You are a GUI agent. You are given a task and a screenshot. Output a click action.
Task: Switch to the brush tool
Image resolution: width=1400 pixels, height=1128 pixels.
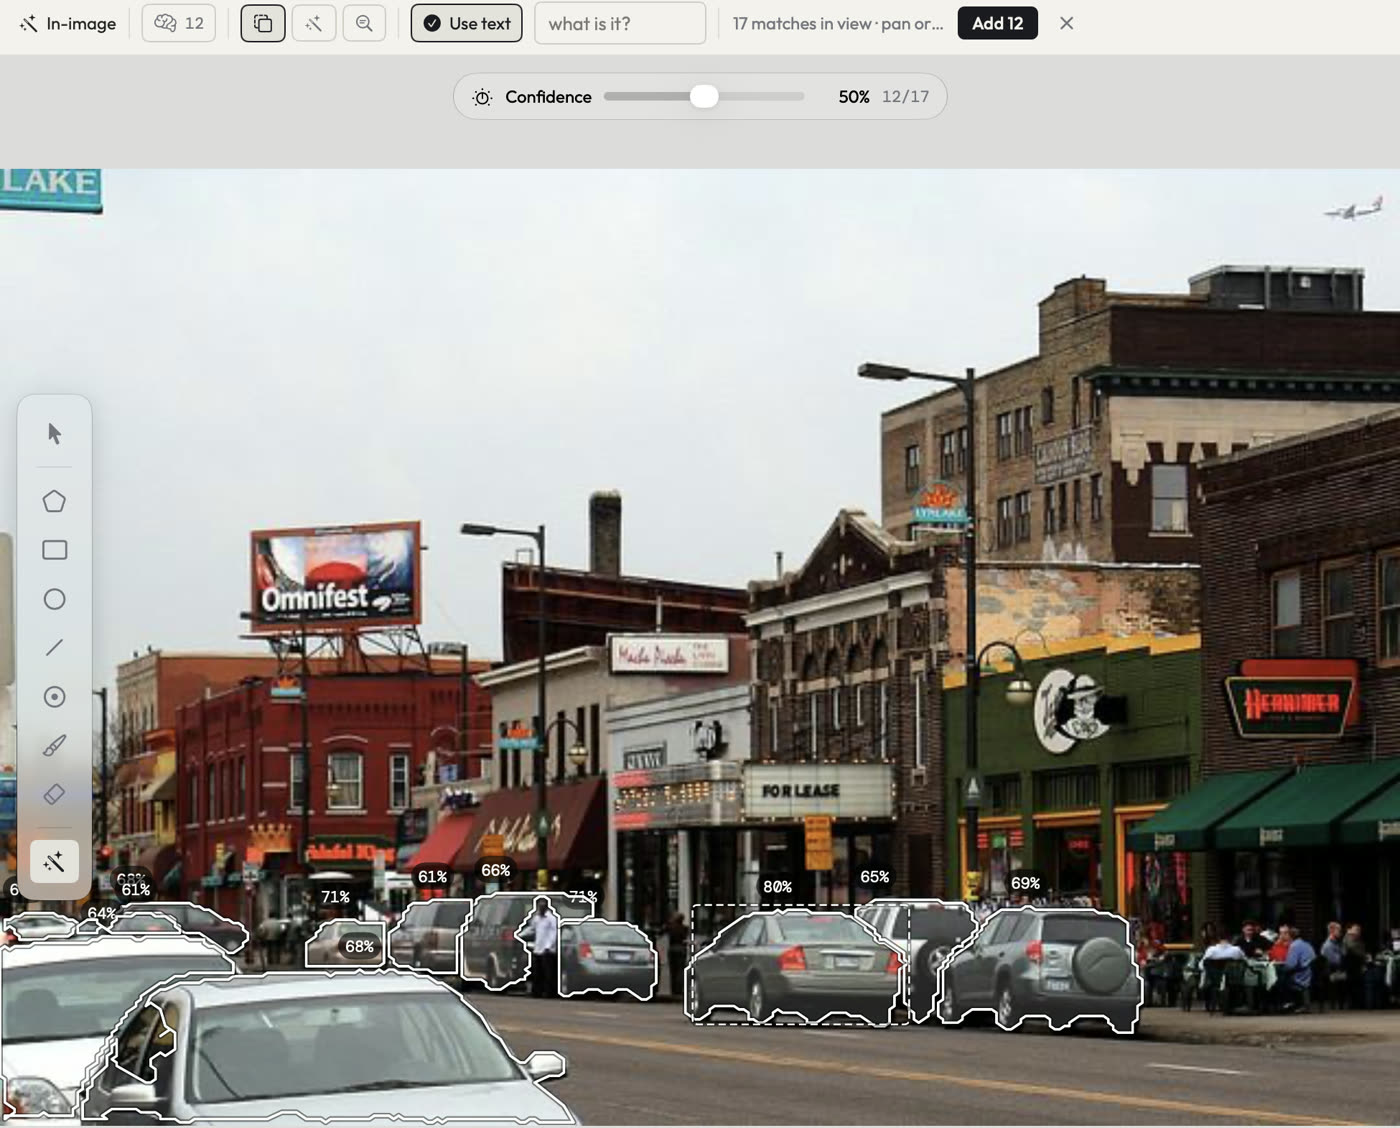(x=54, y=746)
